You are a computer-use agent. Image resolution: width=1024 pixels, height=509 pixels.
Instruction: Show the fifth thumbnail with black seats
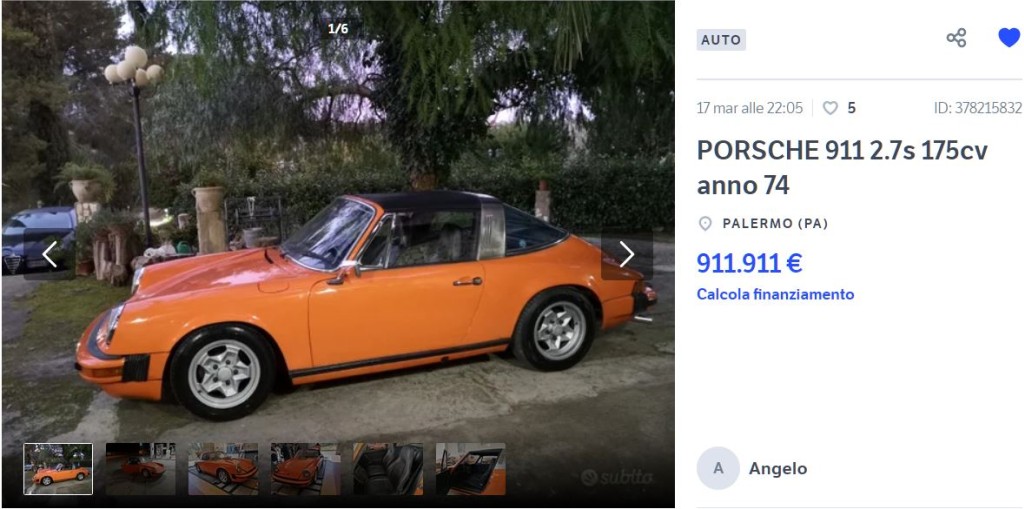click(388, 468)
